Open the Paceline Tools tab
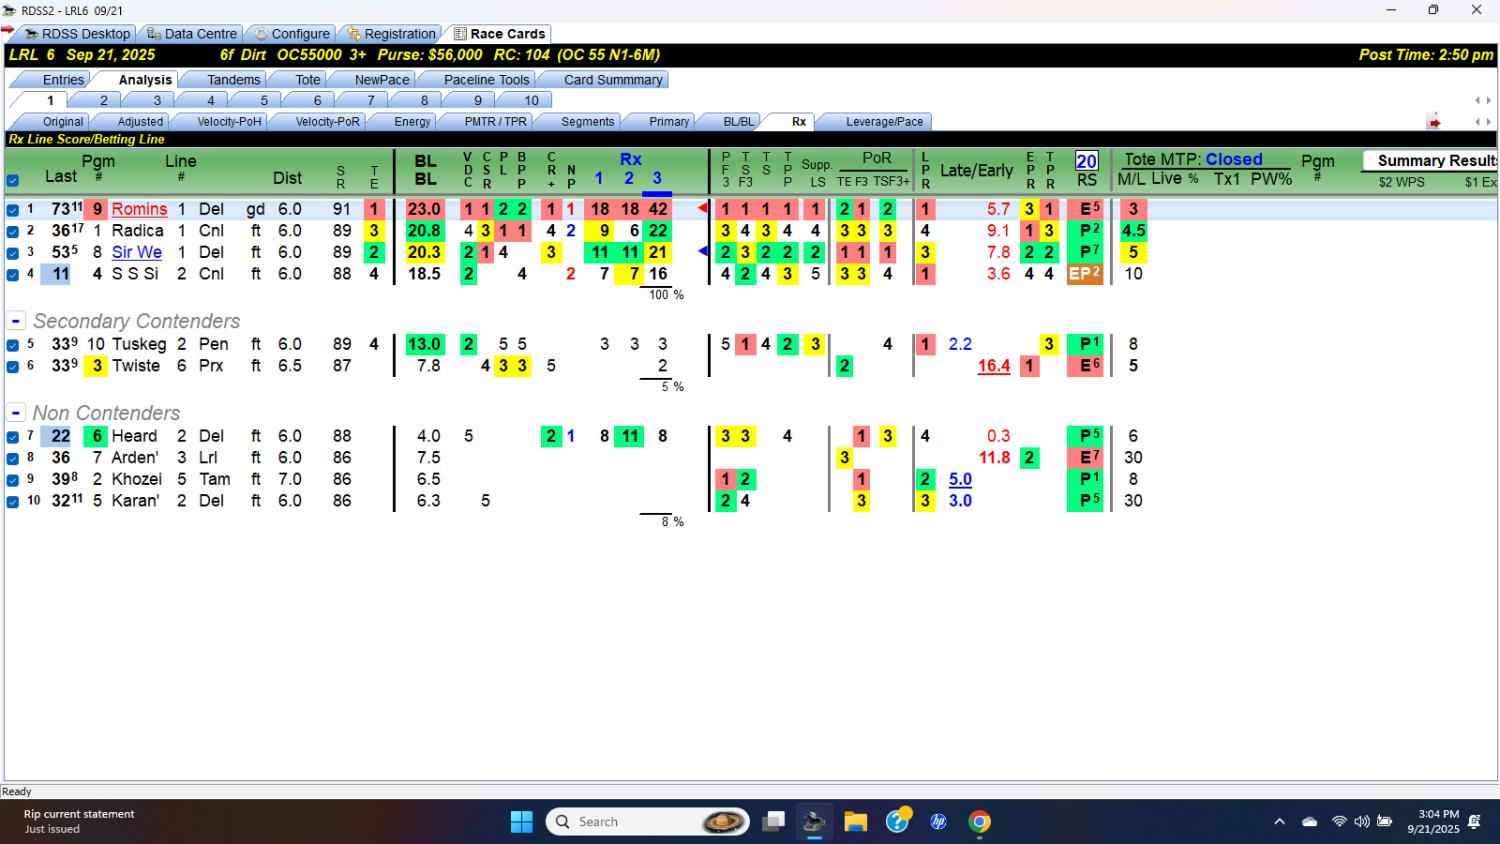 [x=486, y=80]
